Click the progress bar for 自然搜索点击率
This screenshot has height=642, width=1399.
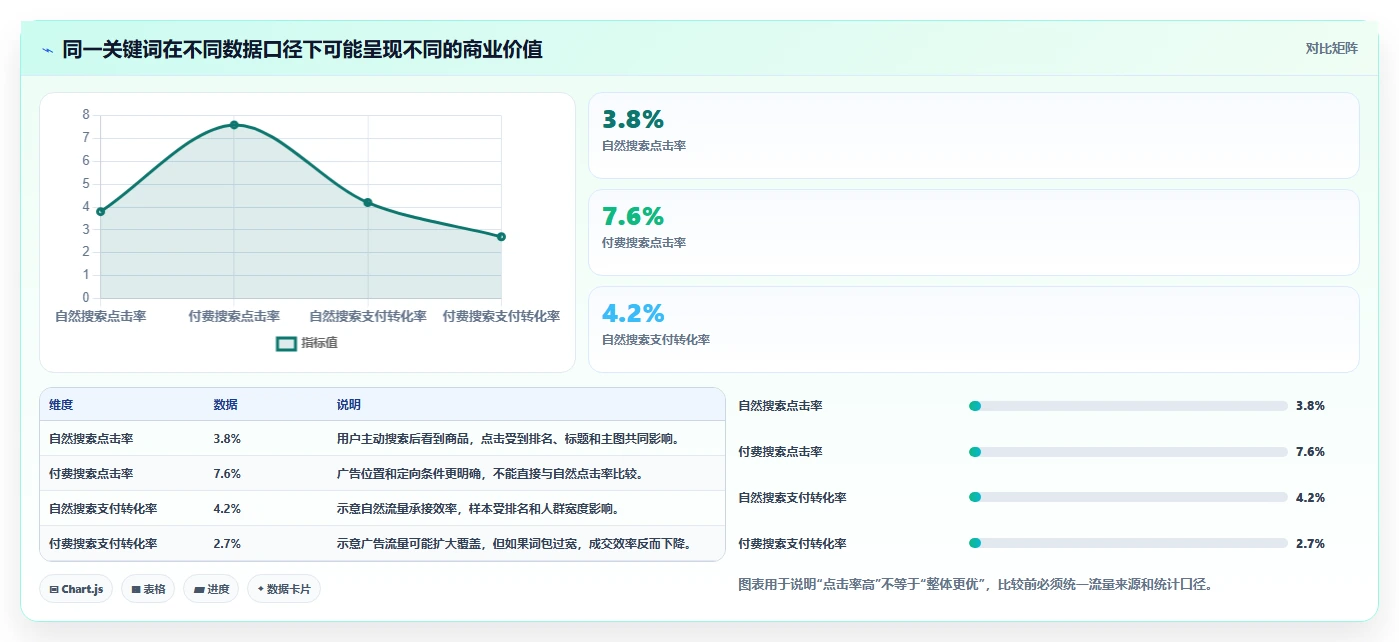click(x=1128, y=406)
